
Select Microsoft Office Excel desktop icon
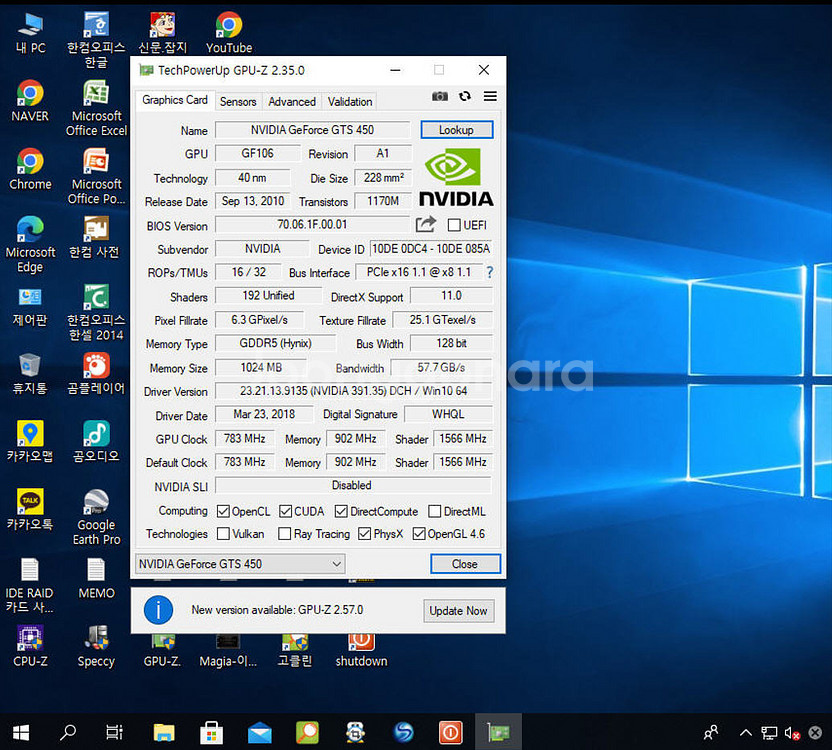pyautogui.click(x=96, y=108)
